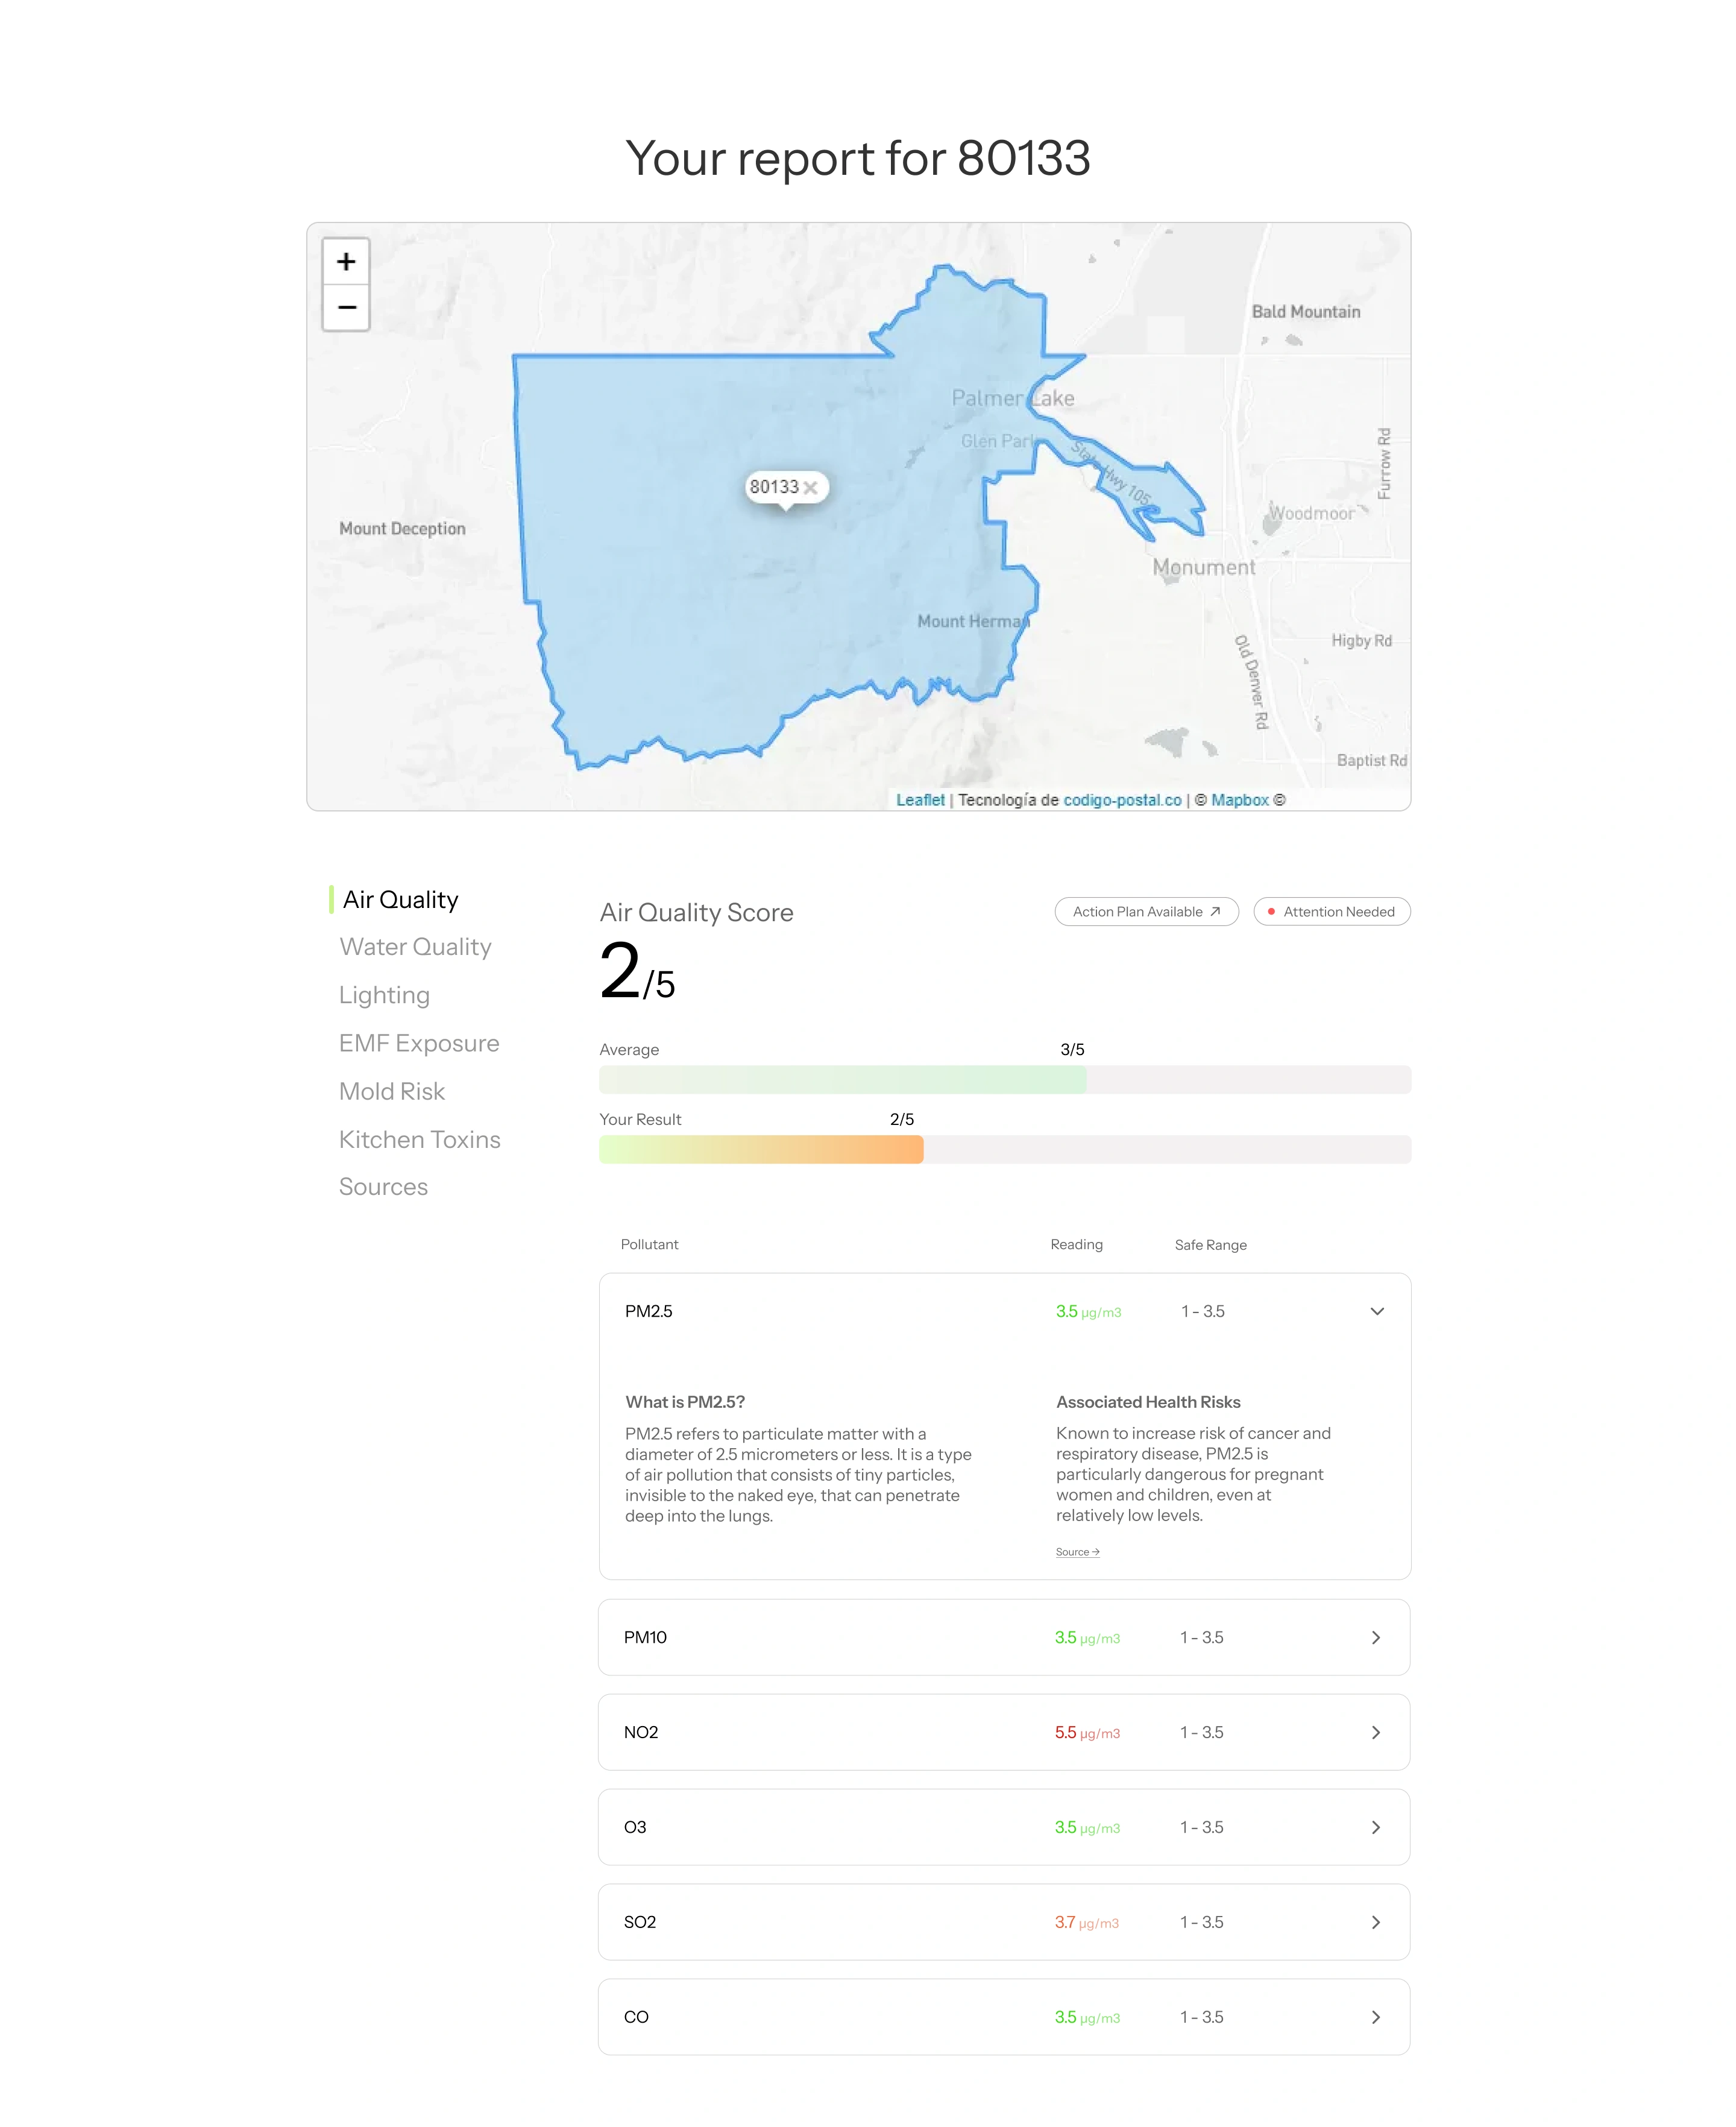Expand the O3 row chevron
This screenshot has width=1736, height=2127.
tap(1375, 1827)
